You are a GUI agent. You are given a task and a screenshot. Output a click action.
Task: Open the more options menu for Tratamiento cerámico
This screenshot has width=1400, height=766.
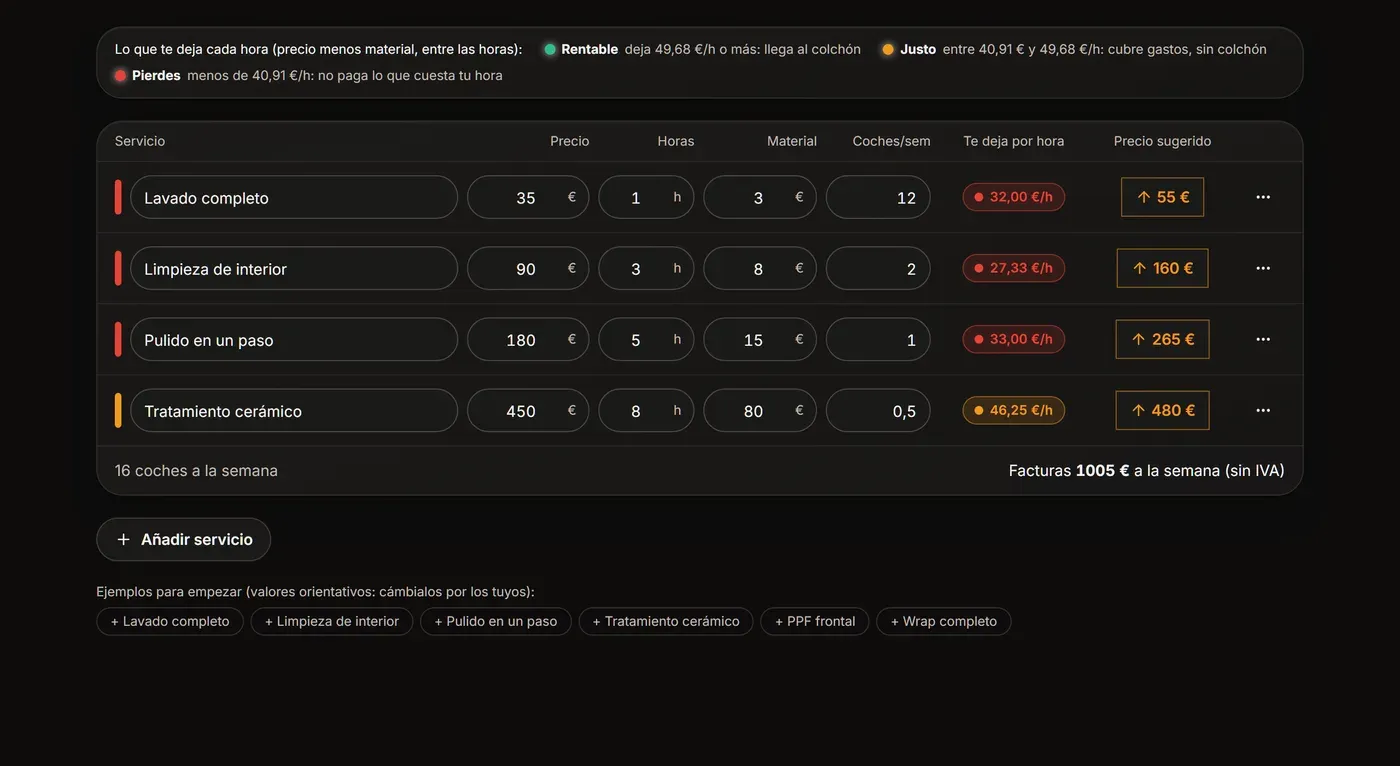pyautogui.click(x=1263, y=410)
